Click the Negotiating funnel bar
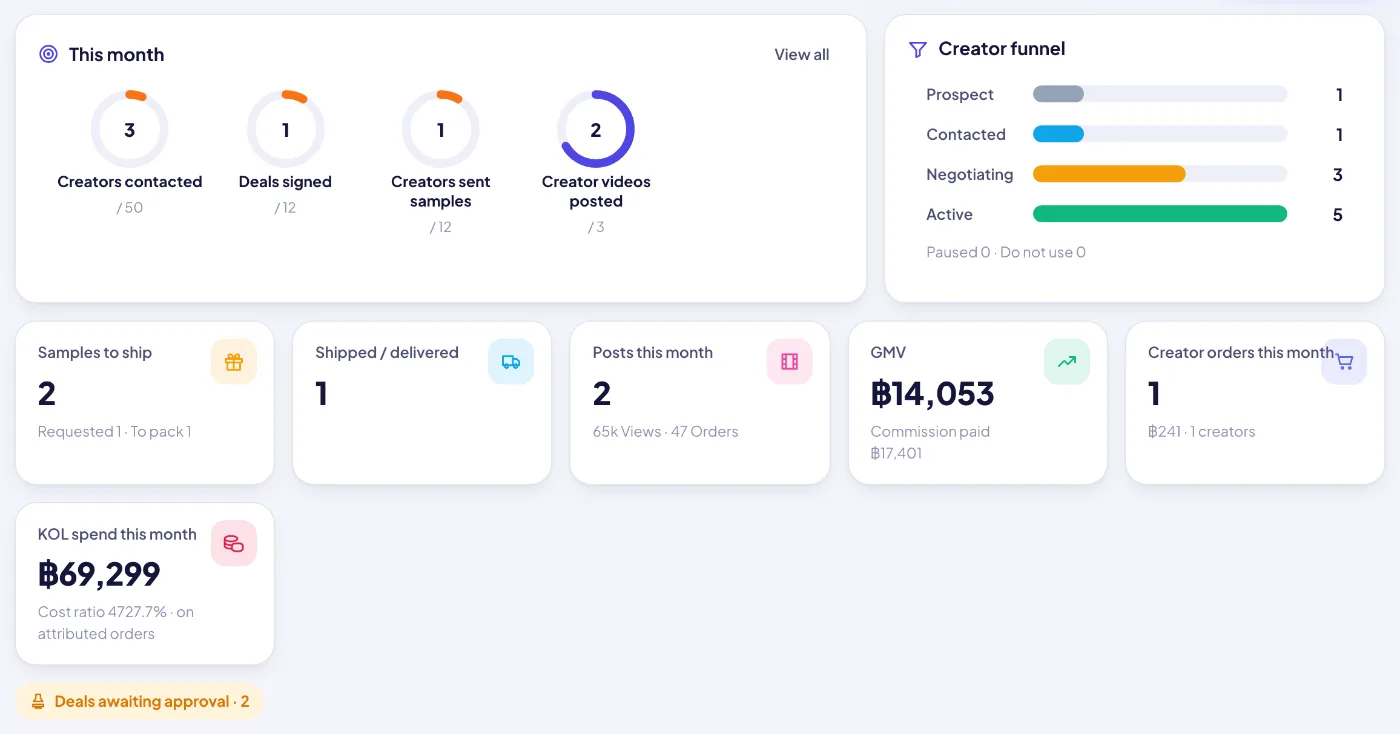This screenshot has height=734, width=1400. click(1160, 174)
